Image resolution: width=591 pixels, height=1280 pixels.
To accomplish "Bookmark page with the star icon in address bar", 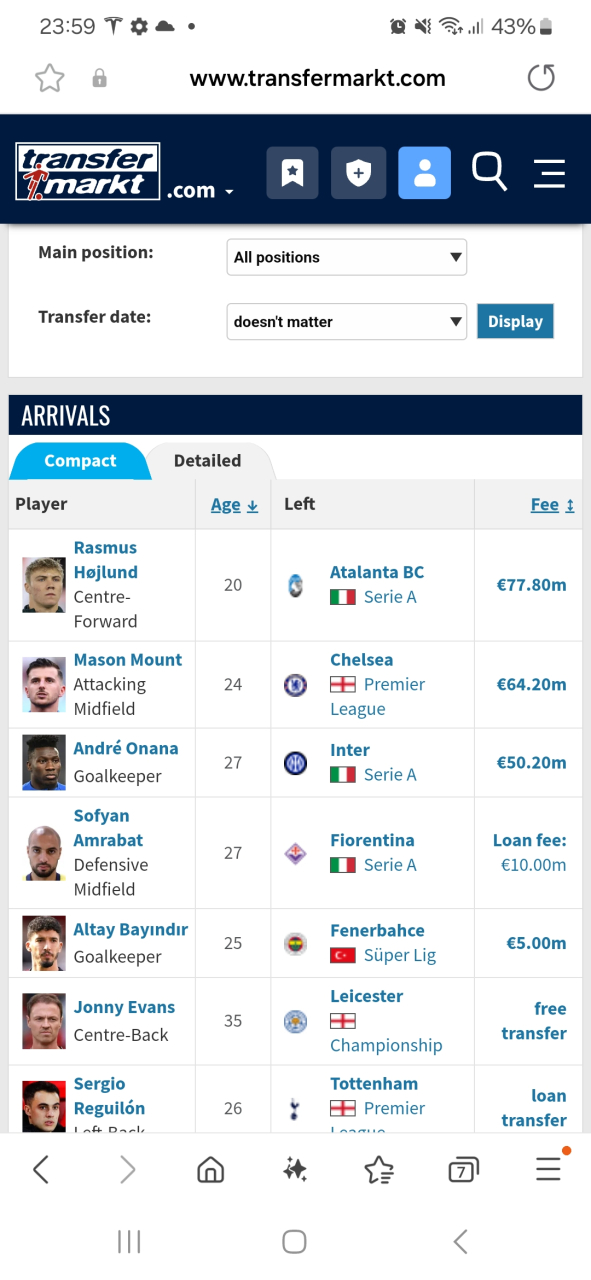I will pyautogui.click(x=49, y=78).
